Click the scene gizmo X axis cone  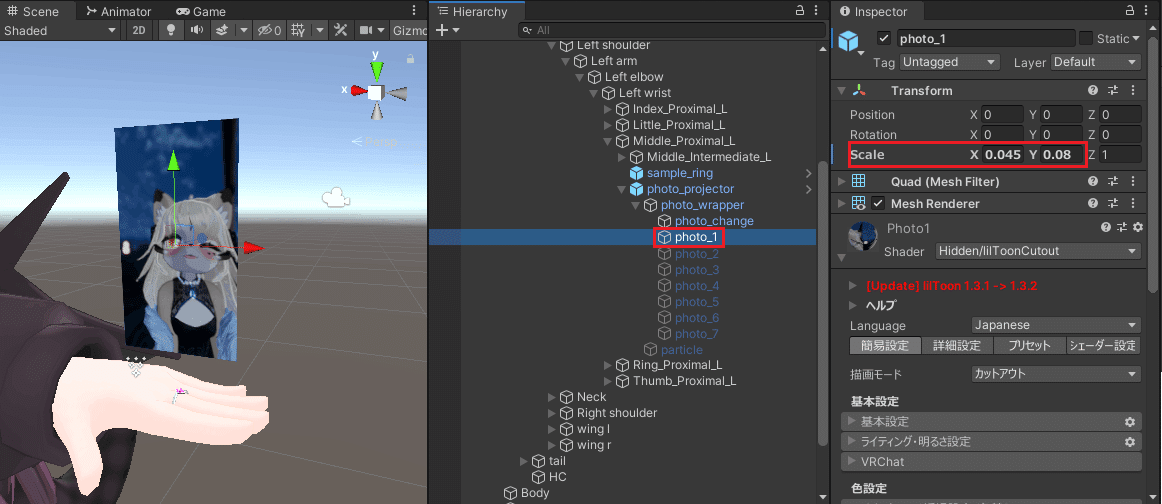(x=358, y=91)
